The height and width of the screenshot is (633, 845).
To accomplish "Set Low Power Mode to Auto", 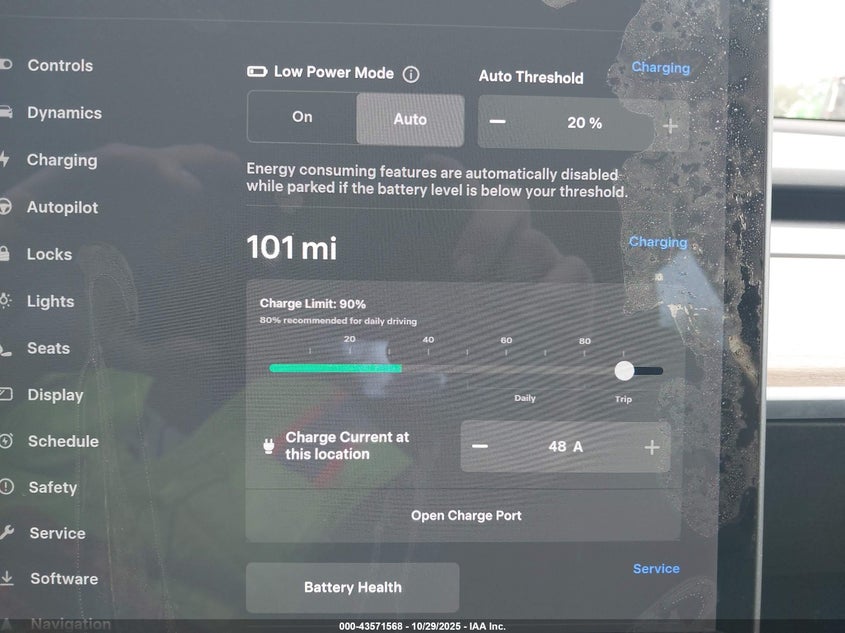I will click(x=410, y=119).
